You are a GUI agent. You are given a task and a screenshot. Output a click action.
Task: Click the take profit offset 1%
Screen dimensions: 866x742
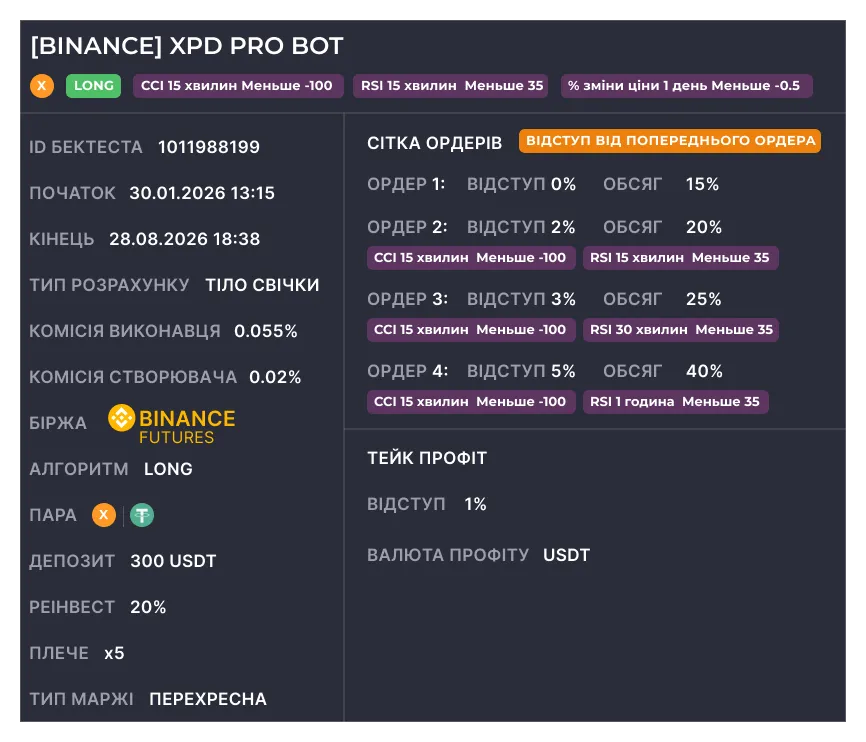pyautogui.click(x=475, y=504)
